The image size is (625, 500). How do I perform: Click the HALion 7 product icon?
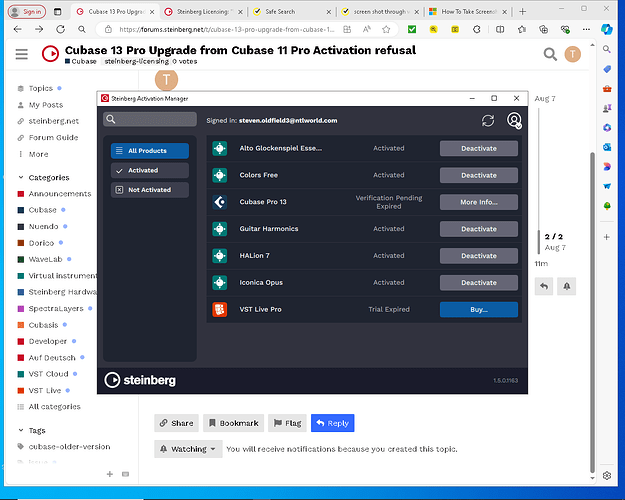pos(220,256)
